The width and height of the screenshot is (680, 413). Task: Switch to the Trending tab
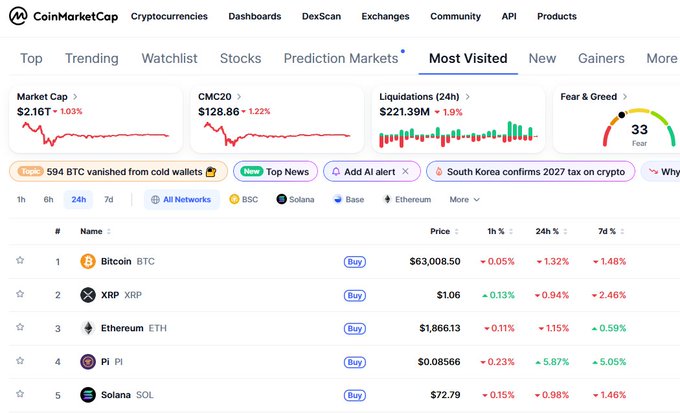click(92, 58)
